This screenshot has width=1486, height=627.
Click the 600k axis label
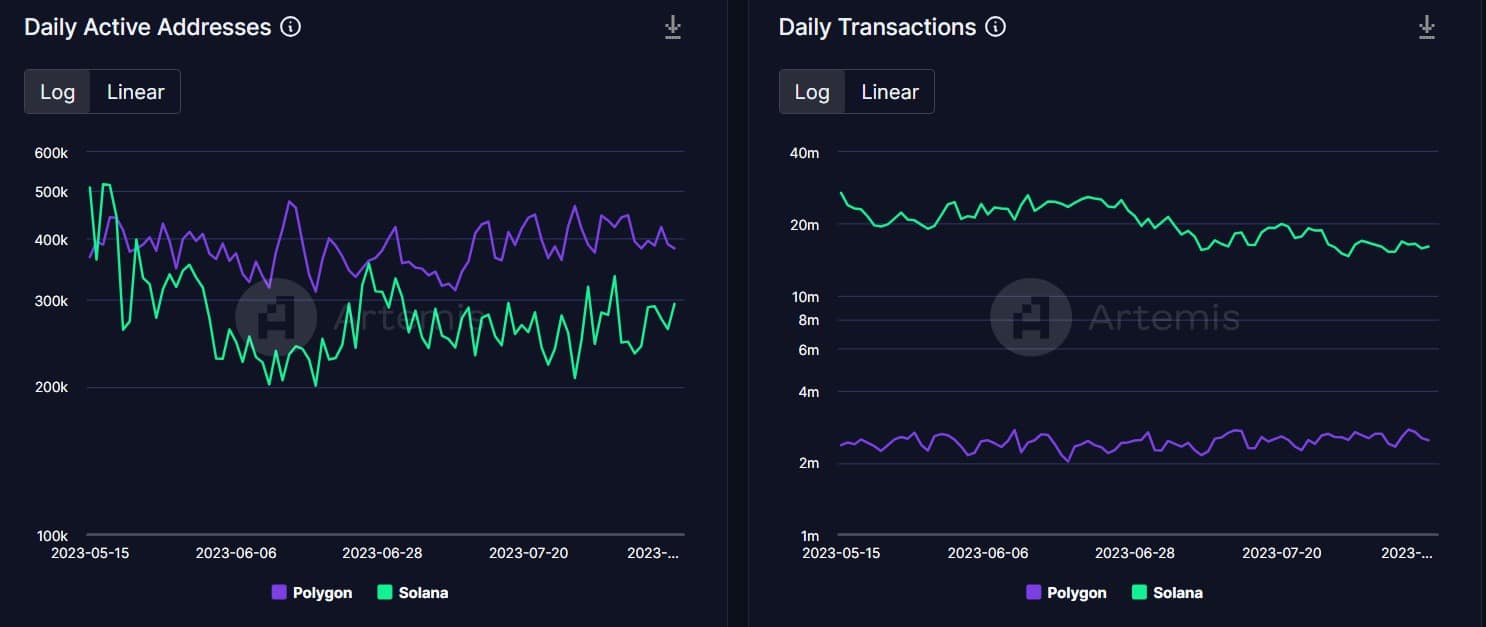51,153
